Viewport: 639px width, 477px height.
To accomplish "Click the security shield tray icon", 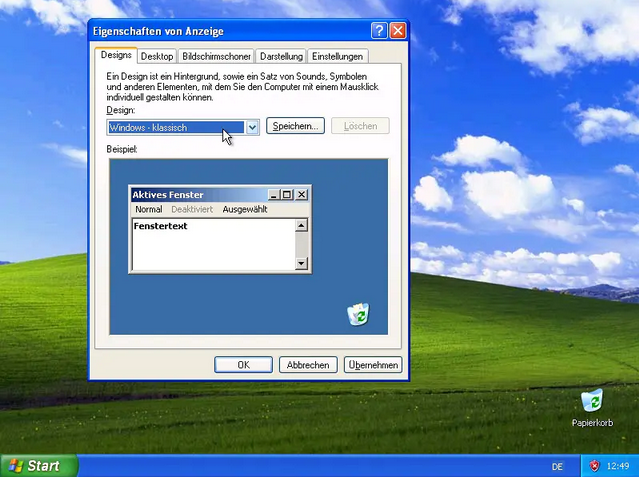I will [595, 466].
